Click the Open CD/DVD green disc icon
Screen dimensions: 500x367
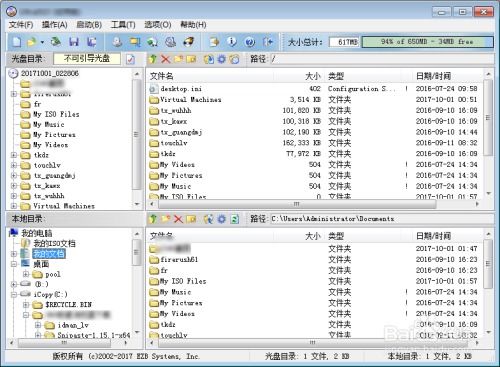(x=56, y=42)
